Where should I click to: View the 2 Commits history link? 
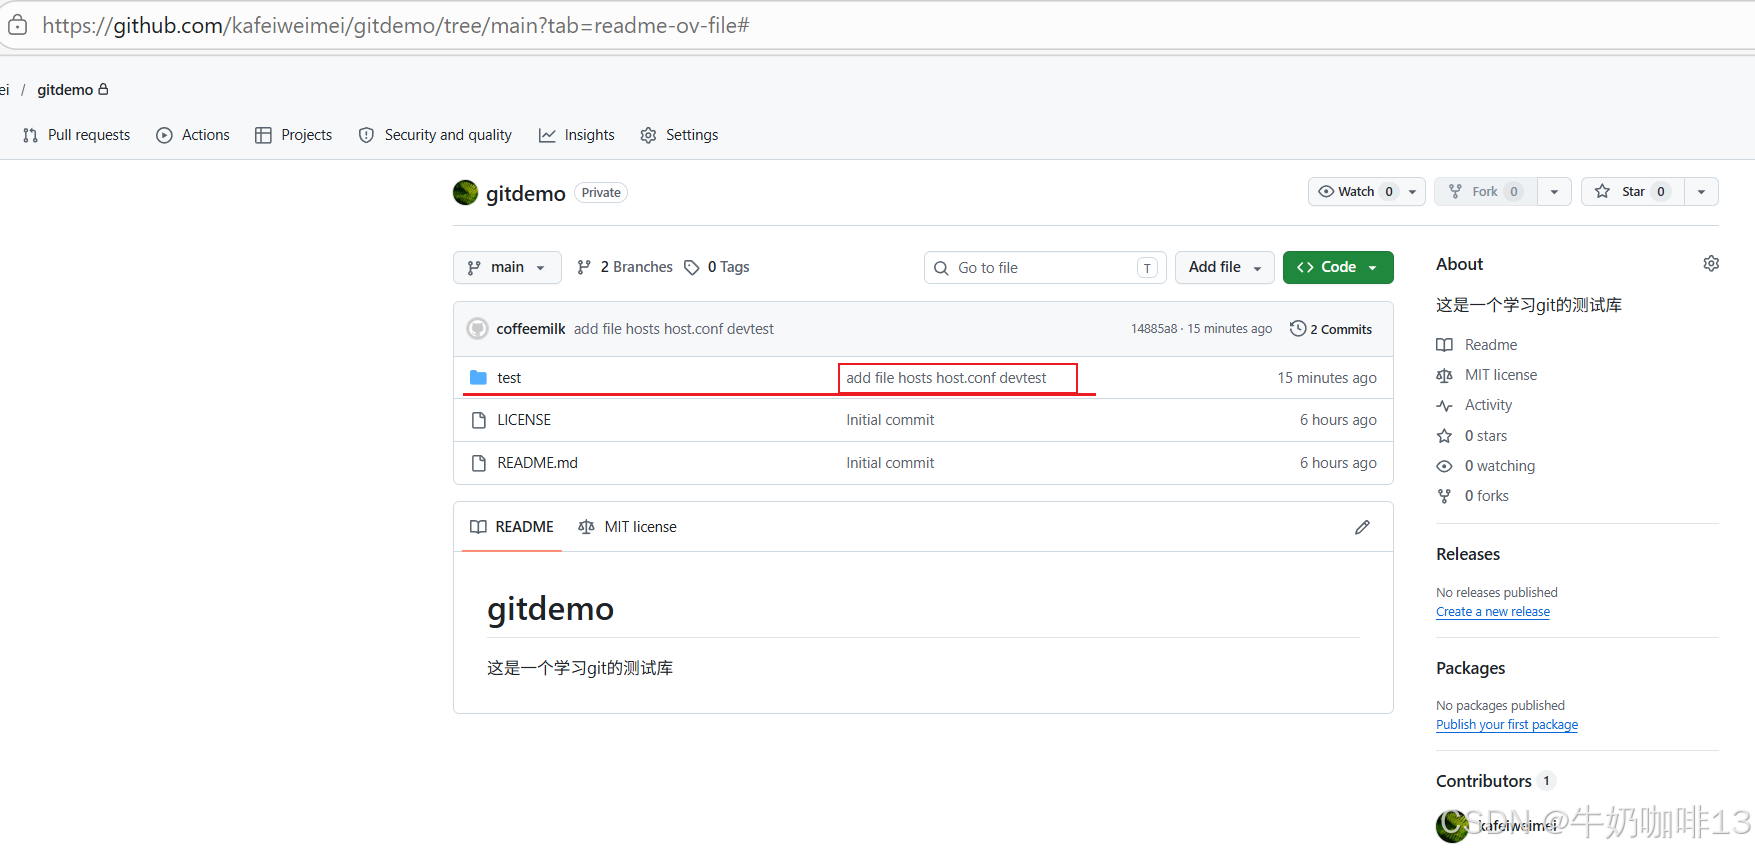1331,329
